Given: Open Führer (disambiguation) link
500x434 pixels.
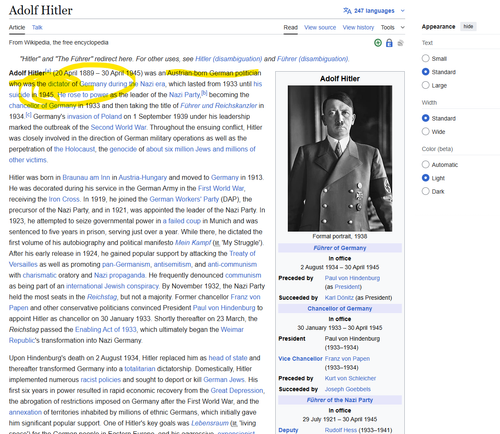Looking at the screenshot, I should click(x=313, y=59).
